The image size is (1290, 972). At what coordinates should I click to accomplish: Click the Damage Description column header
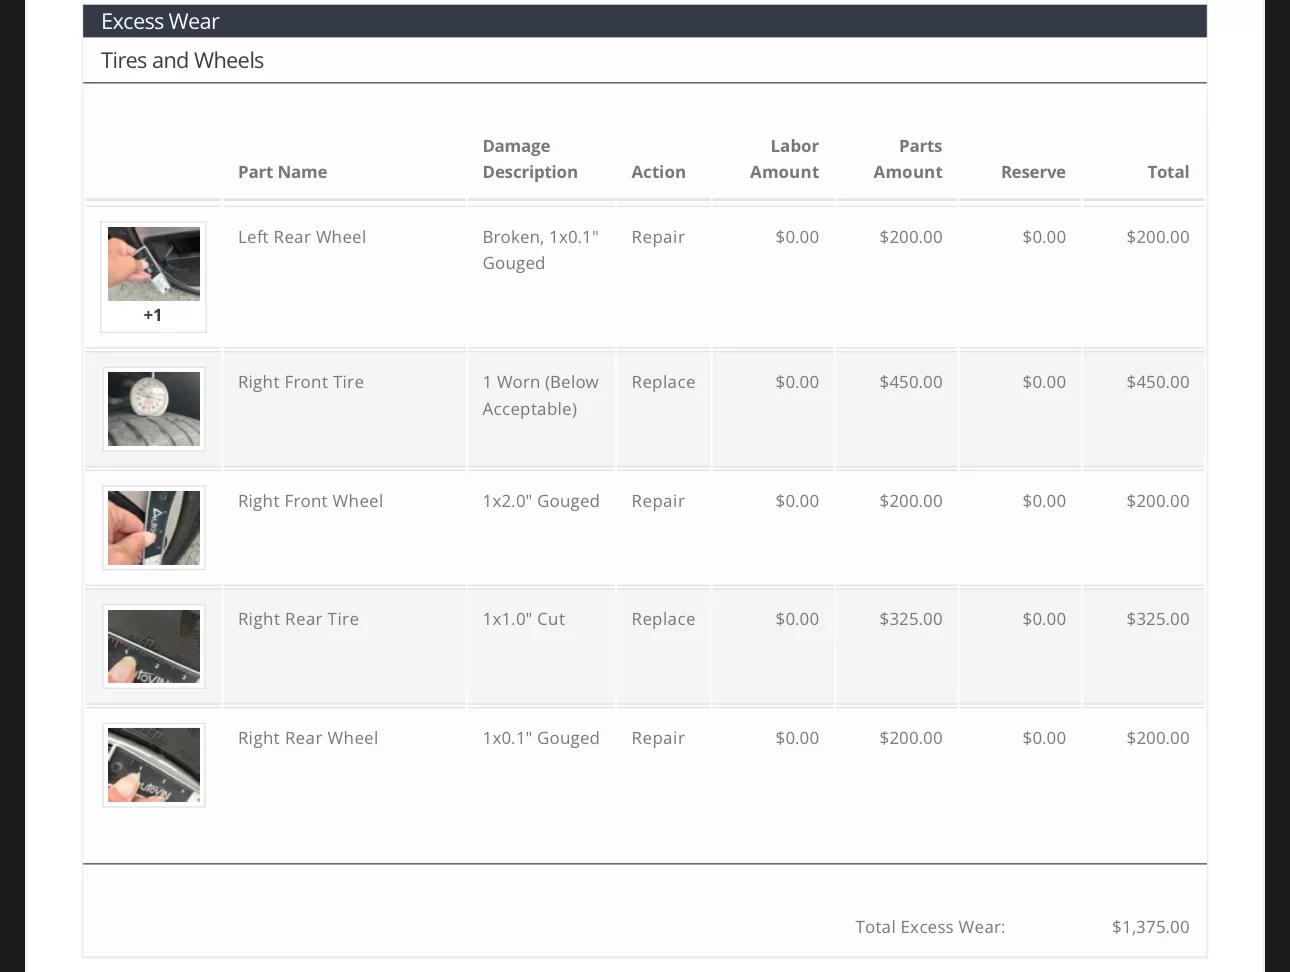pos(530,159)
